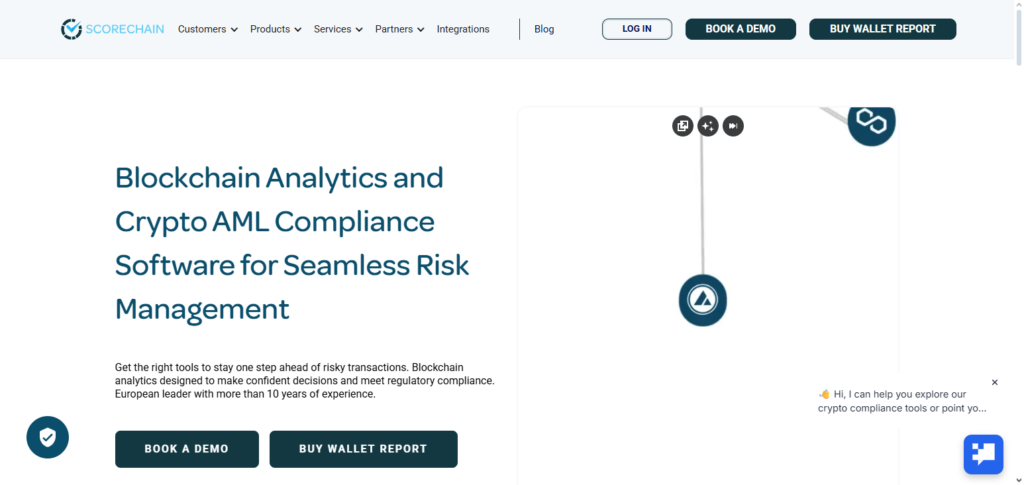Click the Scorechain logo icon
1024x485 pixels.
click(x=71, y=29)
